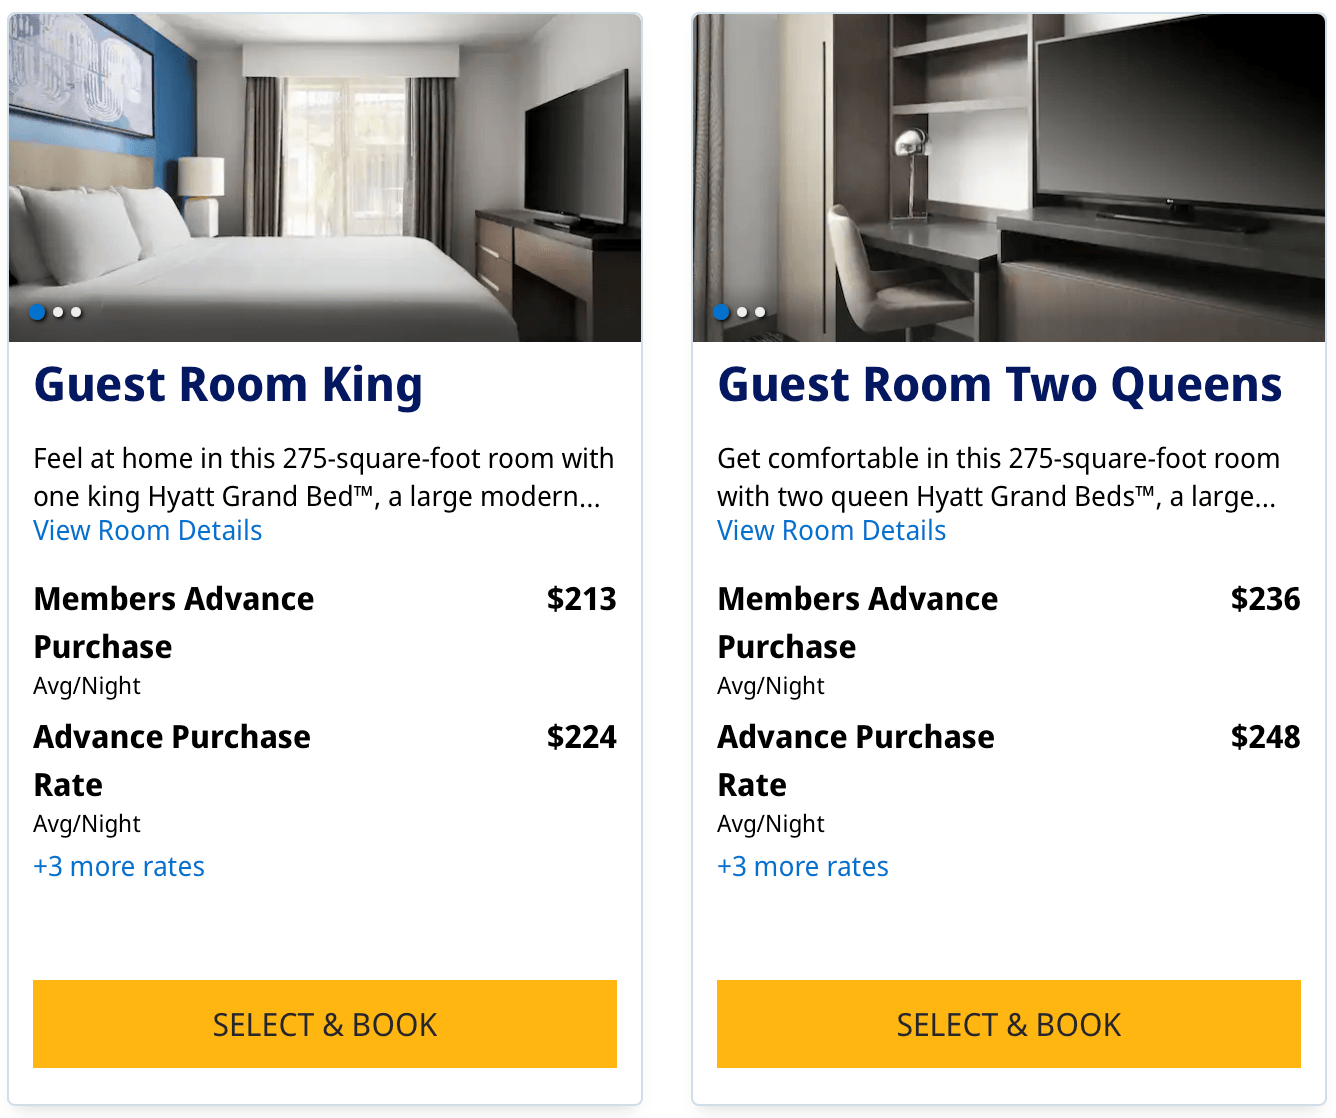View Room Details for the King room

point(148,531)
